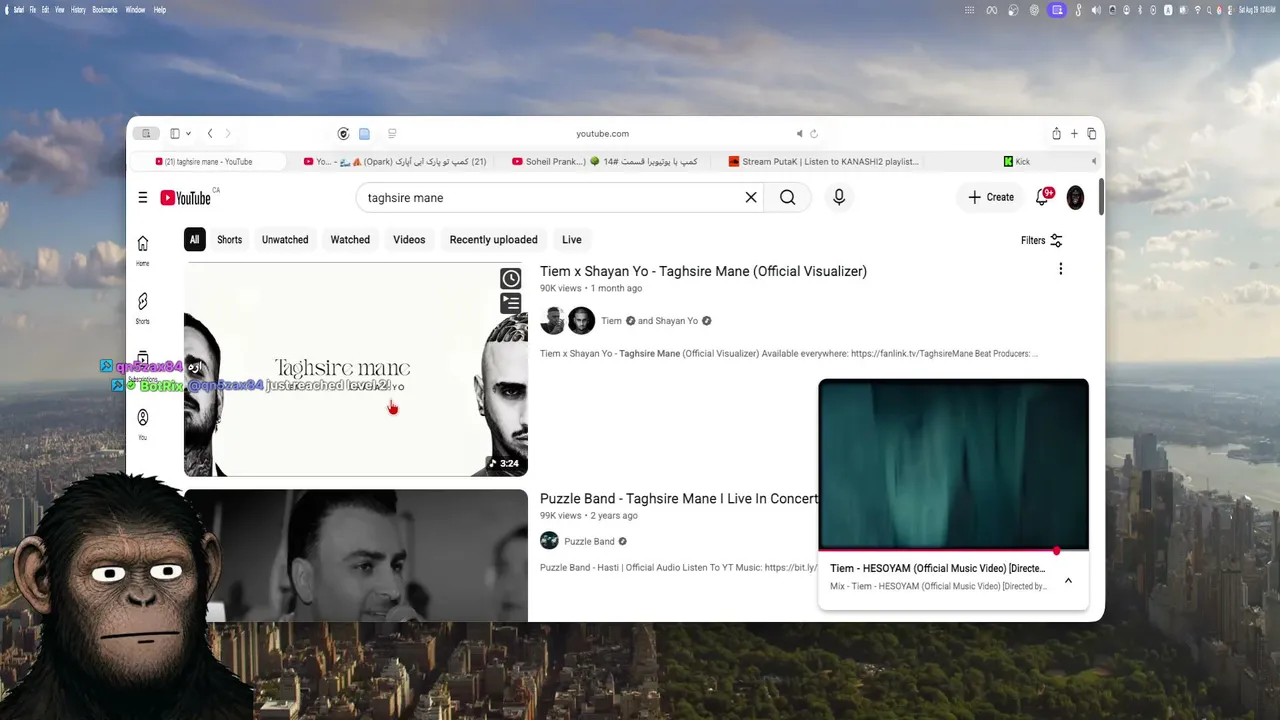Open the account avatar menu
The width and height of the screenshot is (1280, 720).
pyautogui.click(x=1075, y=198)
